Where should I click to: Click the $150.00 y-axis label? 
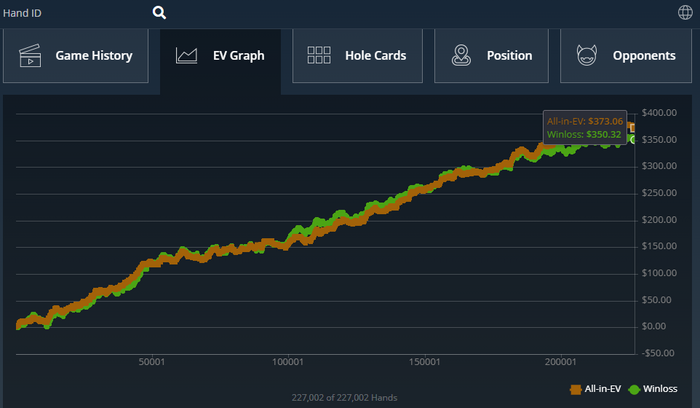[x=659, y=246]
